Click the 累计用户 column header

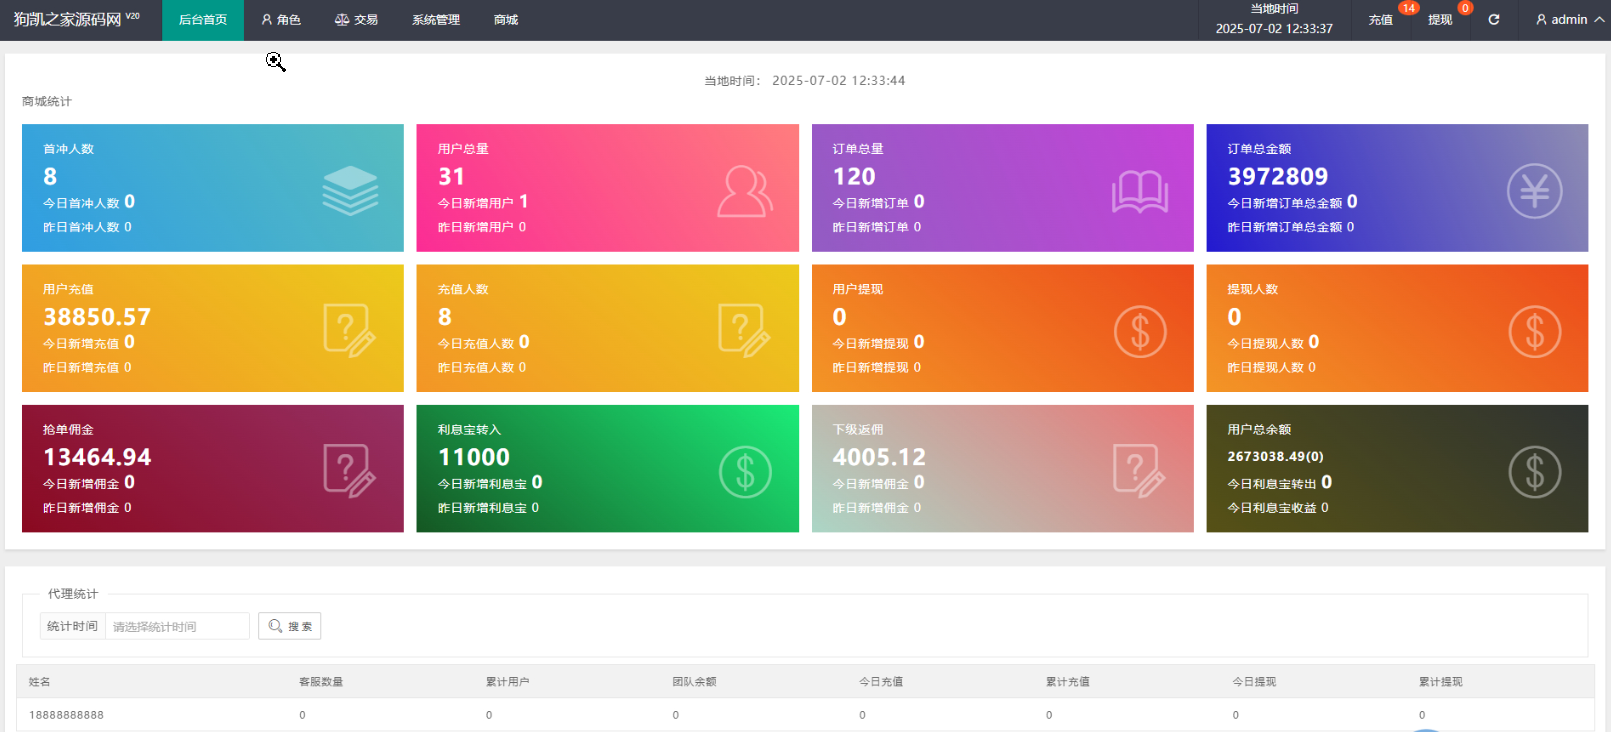coord(508,682)
